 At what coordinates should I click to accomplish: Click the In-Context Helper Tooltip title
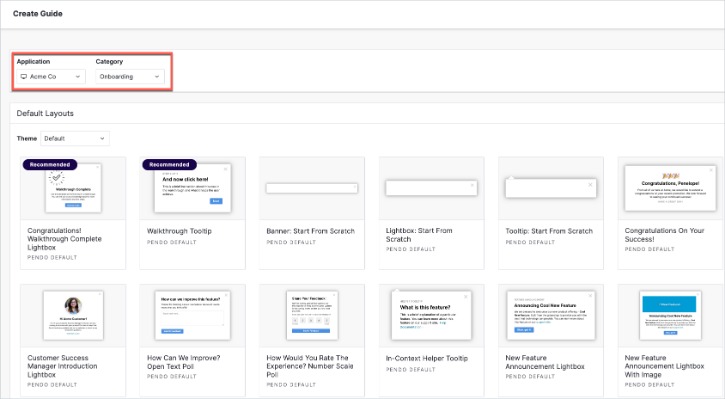[427, 358]
